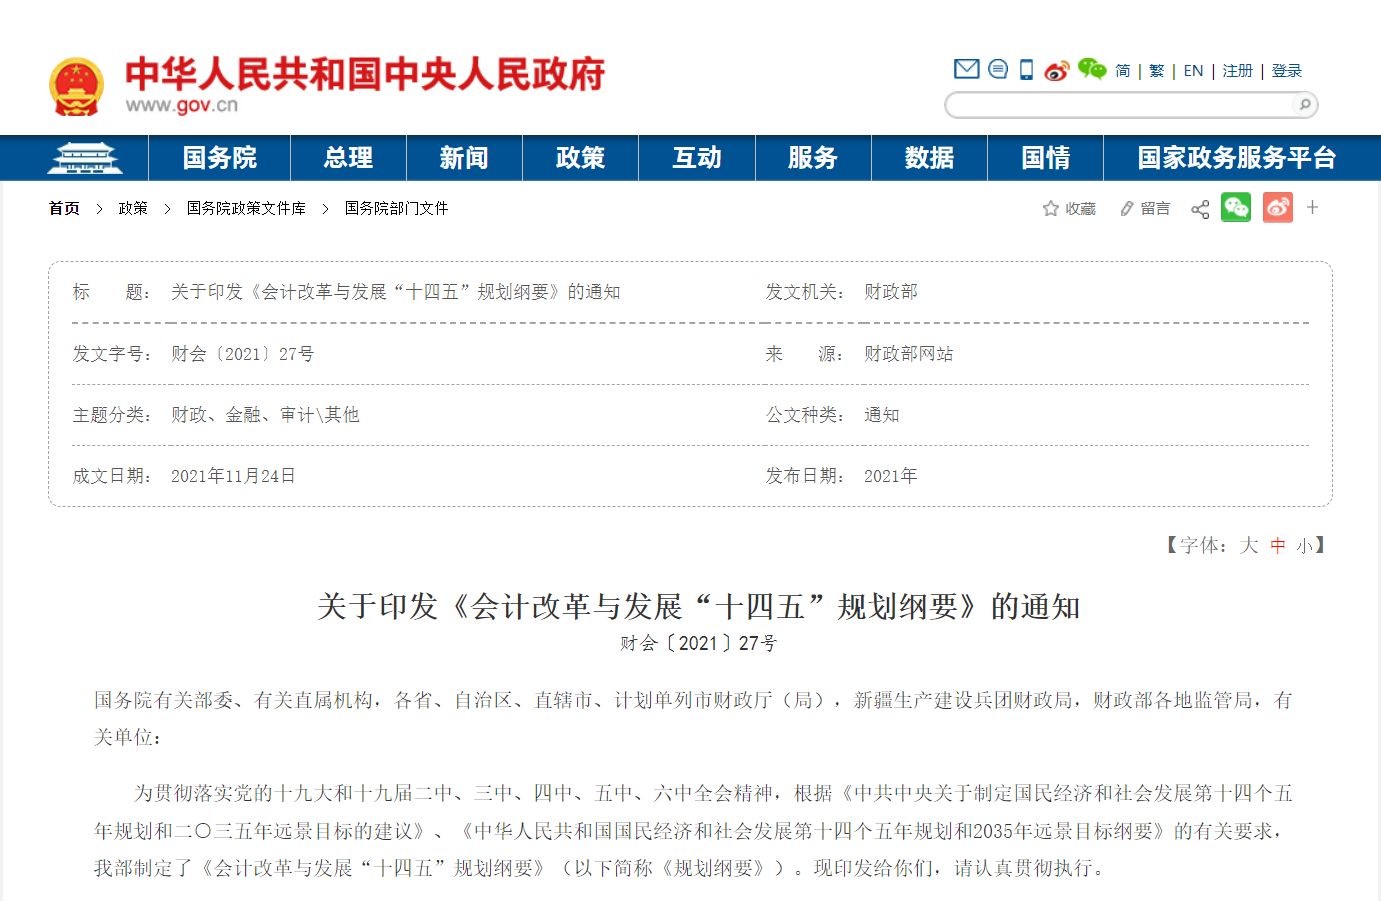
Task: Click issuing agency value 财政部
Action: click(x=891, y=292)
